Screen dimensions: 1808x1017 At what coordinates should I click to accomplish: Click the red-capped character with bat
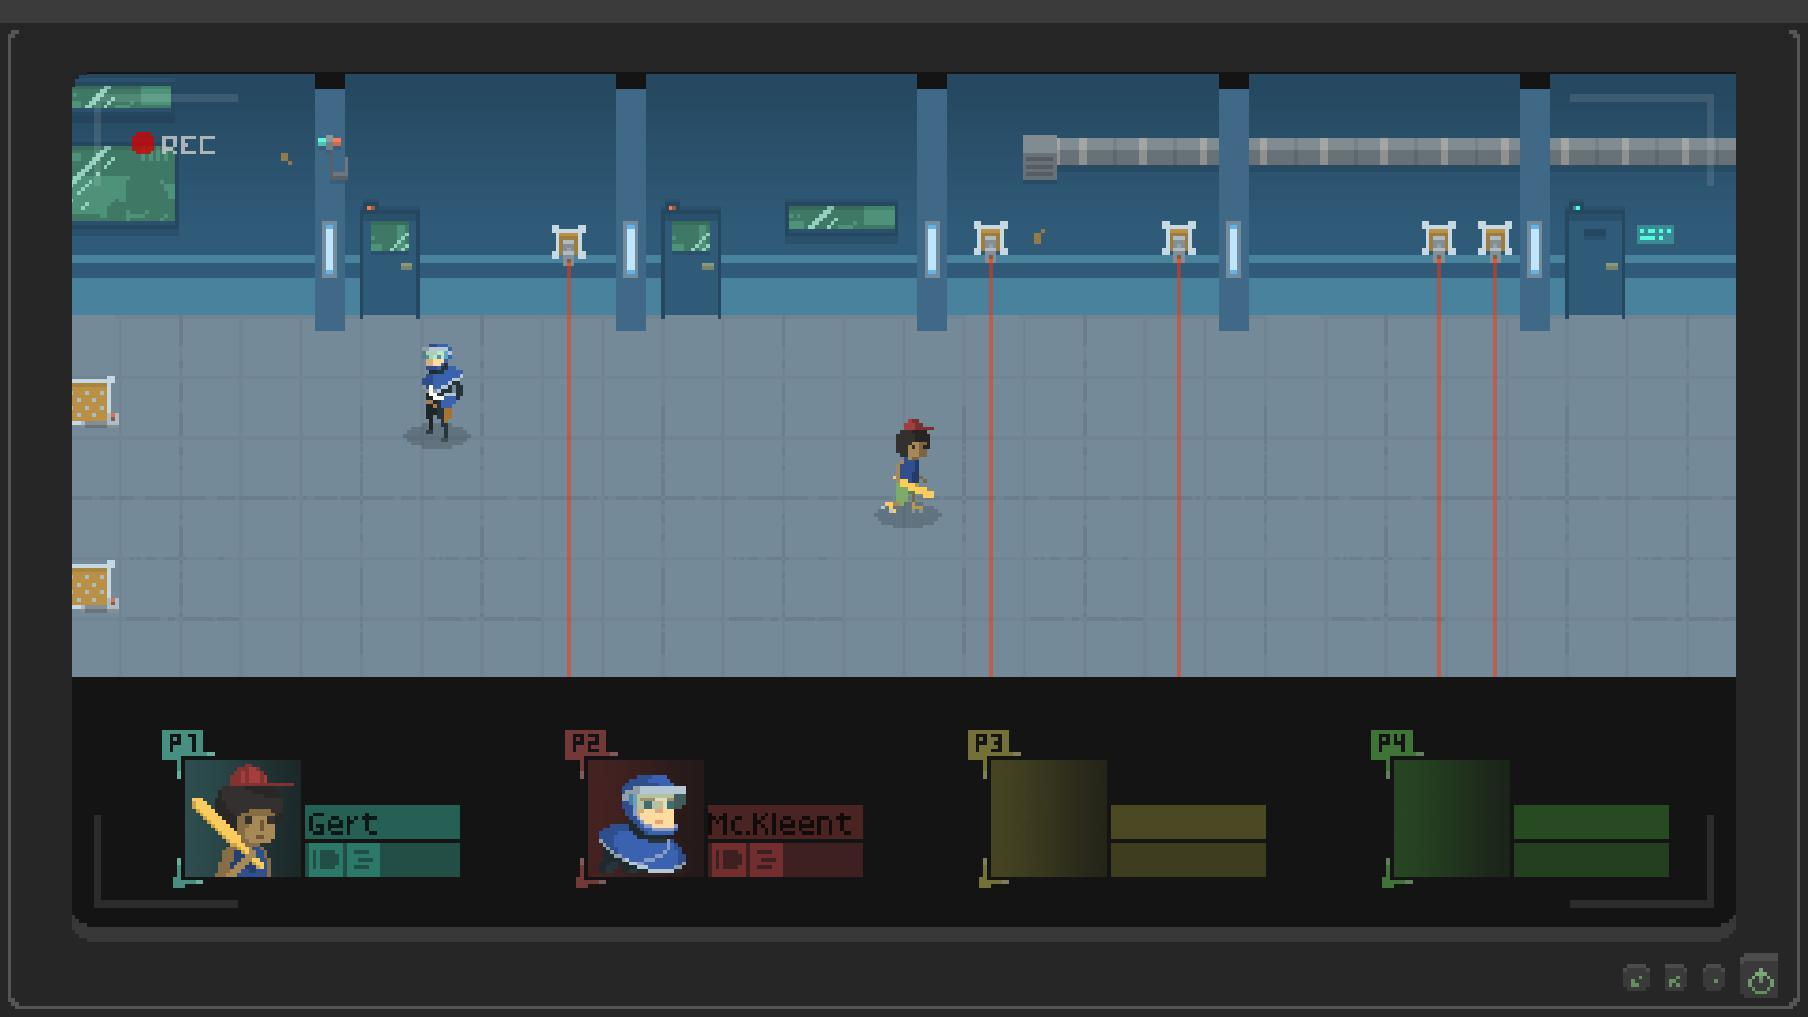tap(910, 468)
